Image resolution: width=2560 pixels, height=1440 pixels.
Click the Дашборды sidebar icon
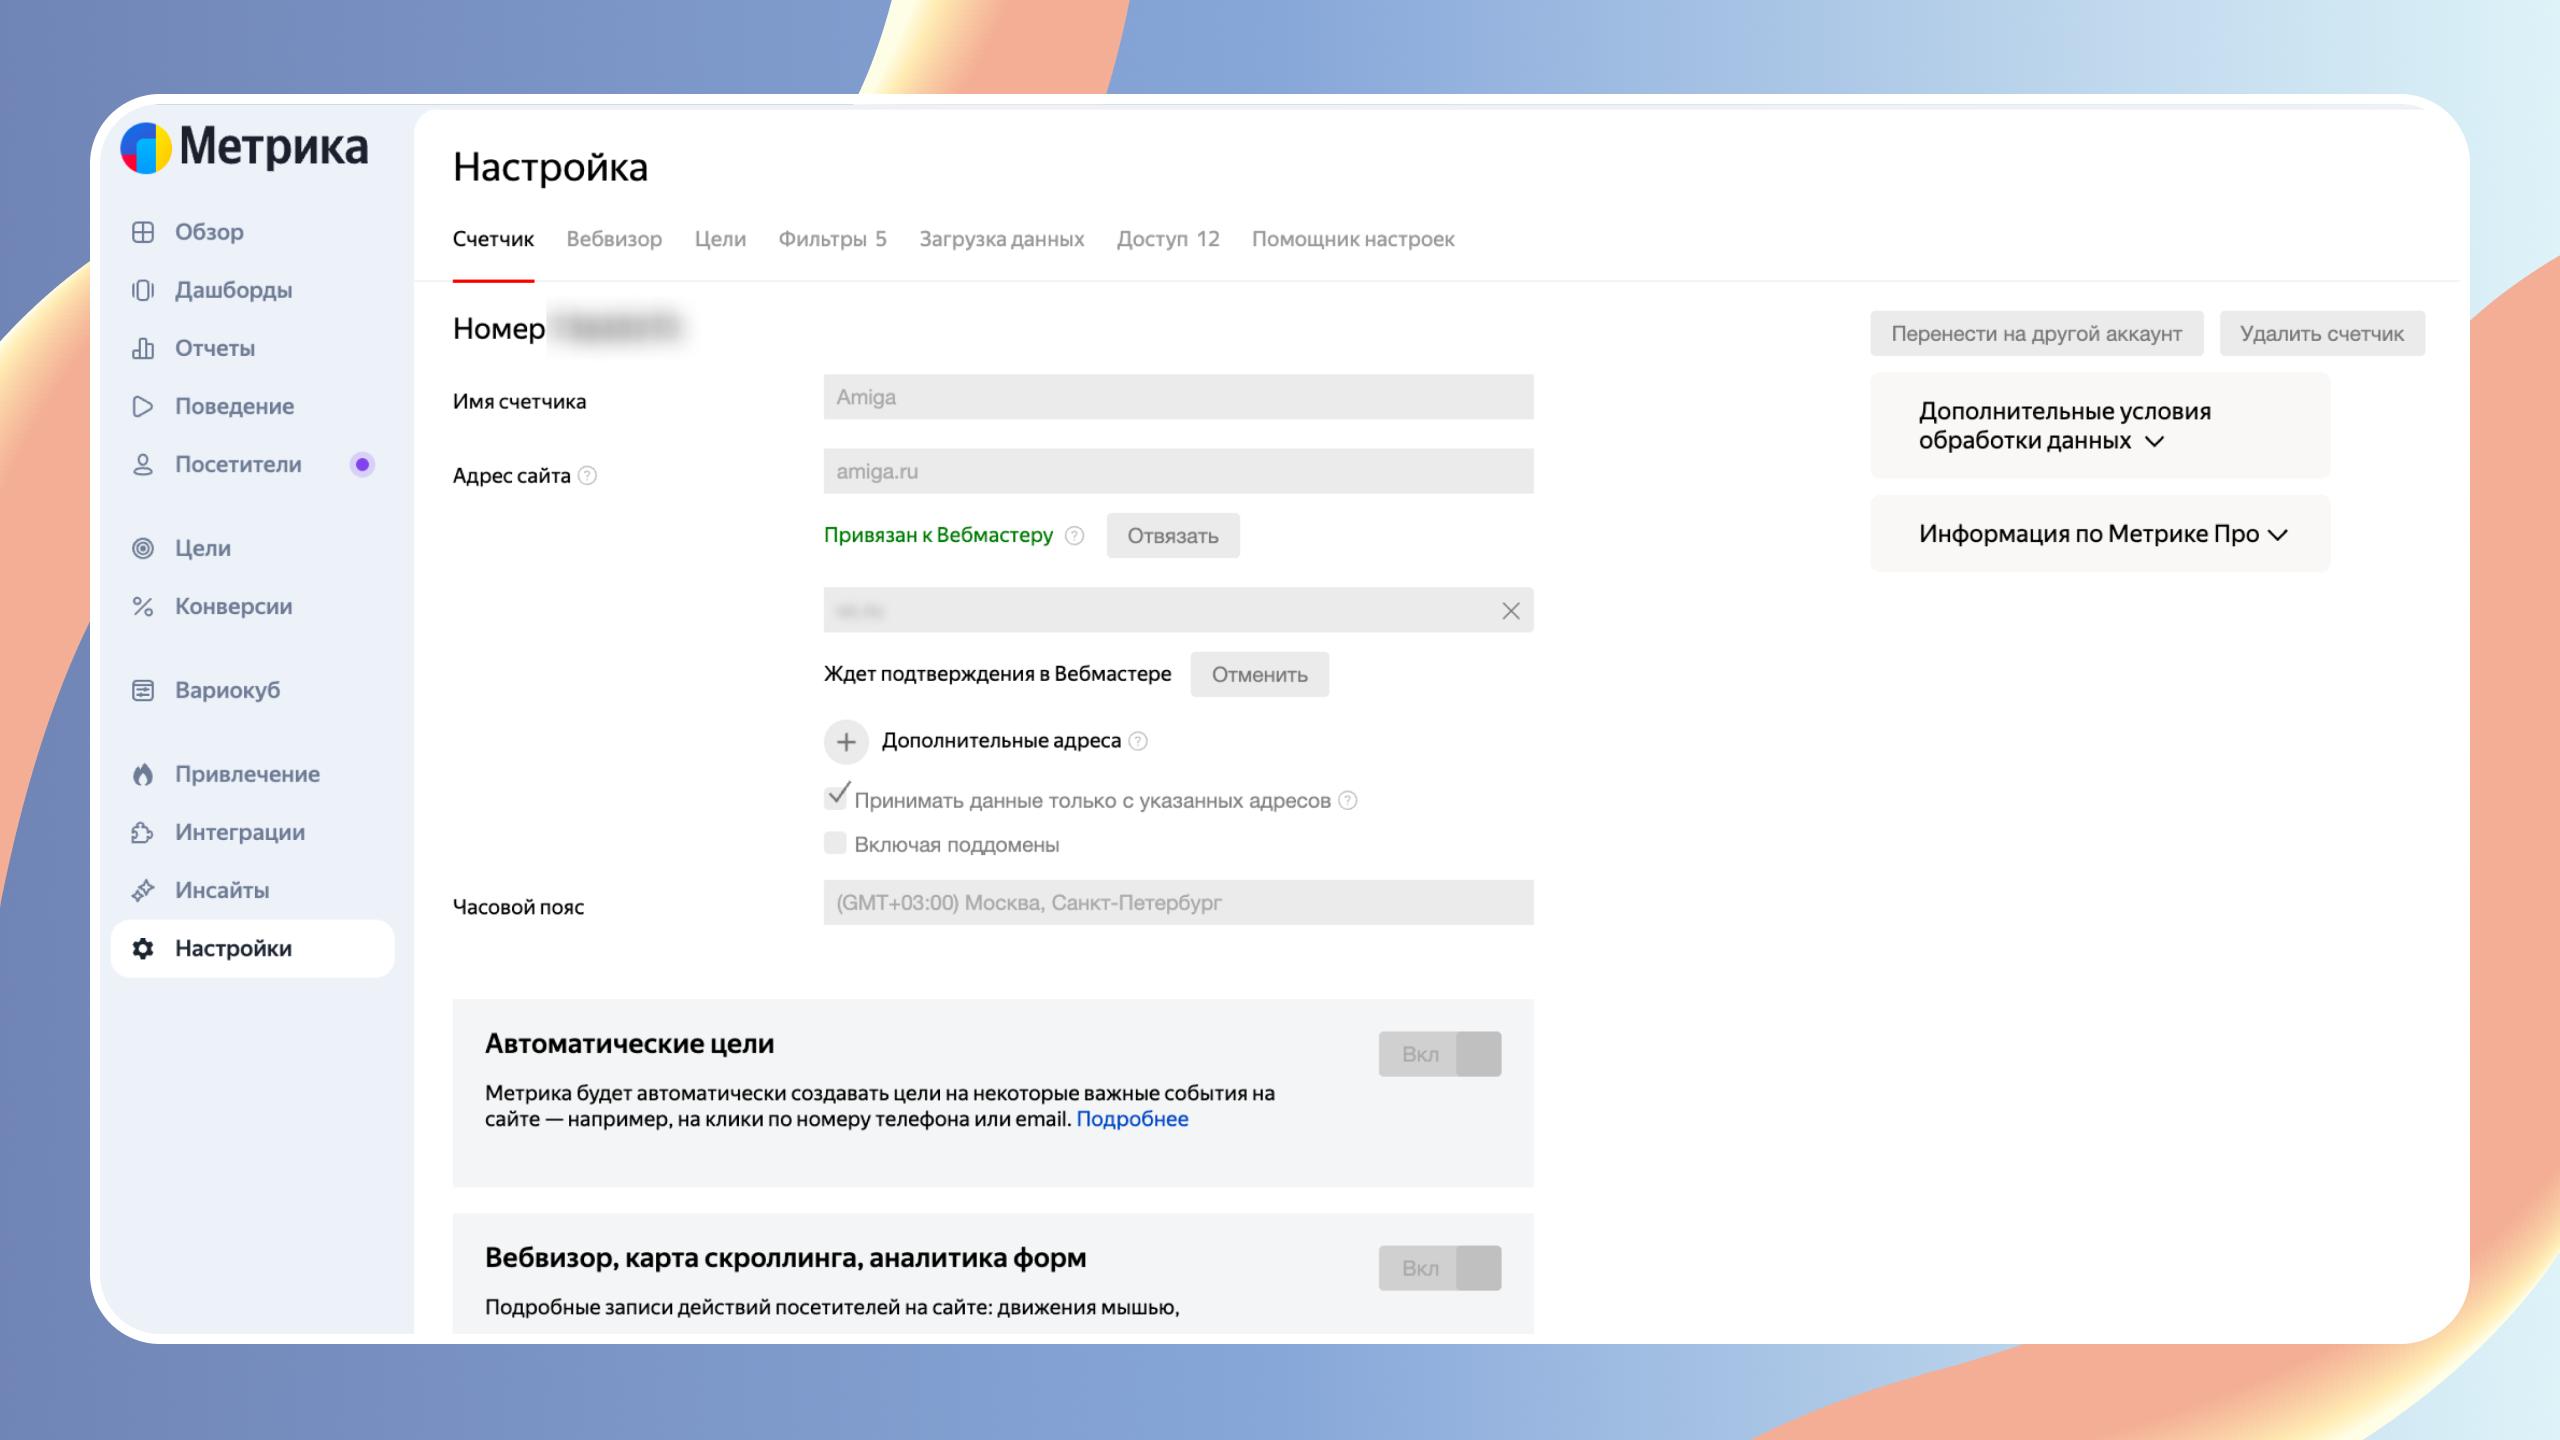tap(143, 290)
